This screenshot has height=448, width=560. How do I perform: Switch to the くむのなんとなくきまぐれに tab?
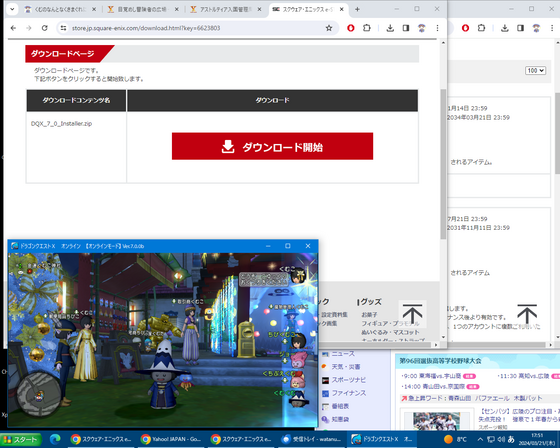click(60, 10)
